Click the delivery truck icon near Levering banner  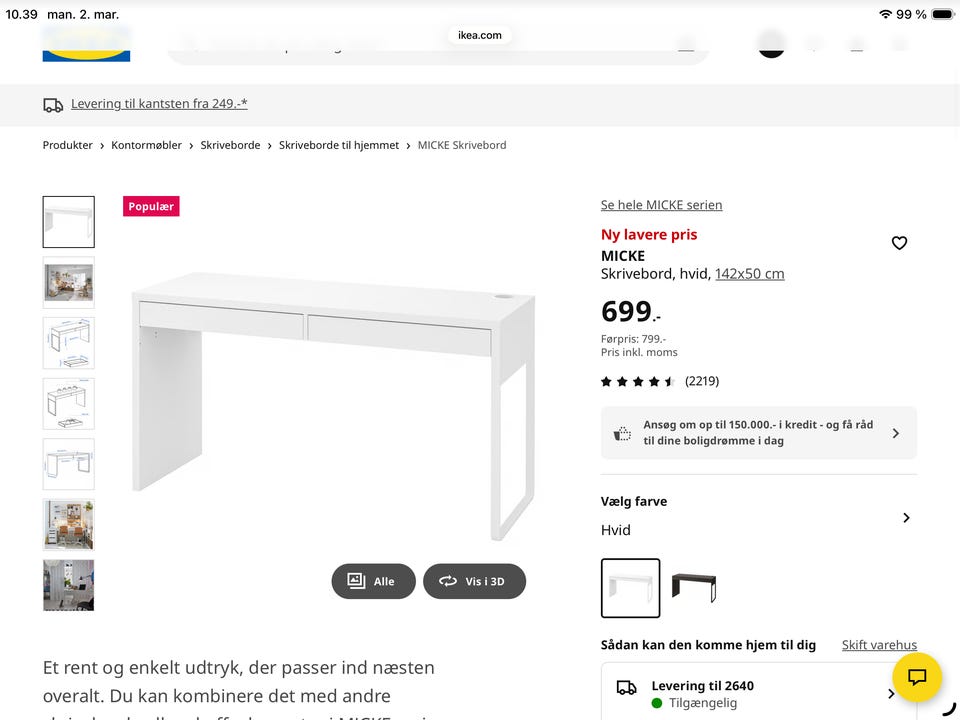point(52,104)
